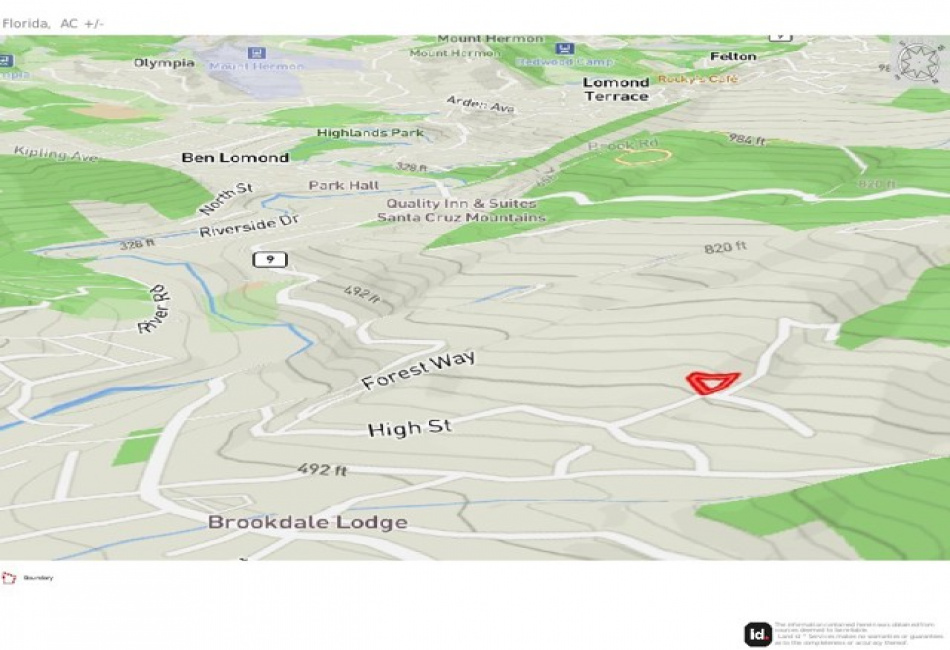This screenshot has height=650, width=950.
Task: Click the High St road label
Action: 410,428
